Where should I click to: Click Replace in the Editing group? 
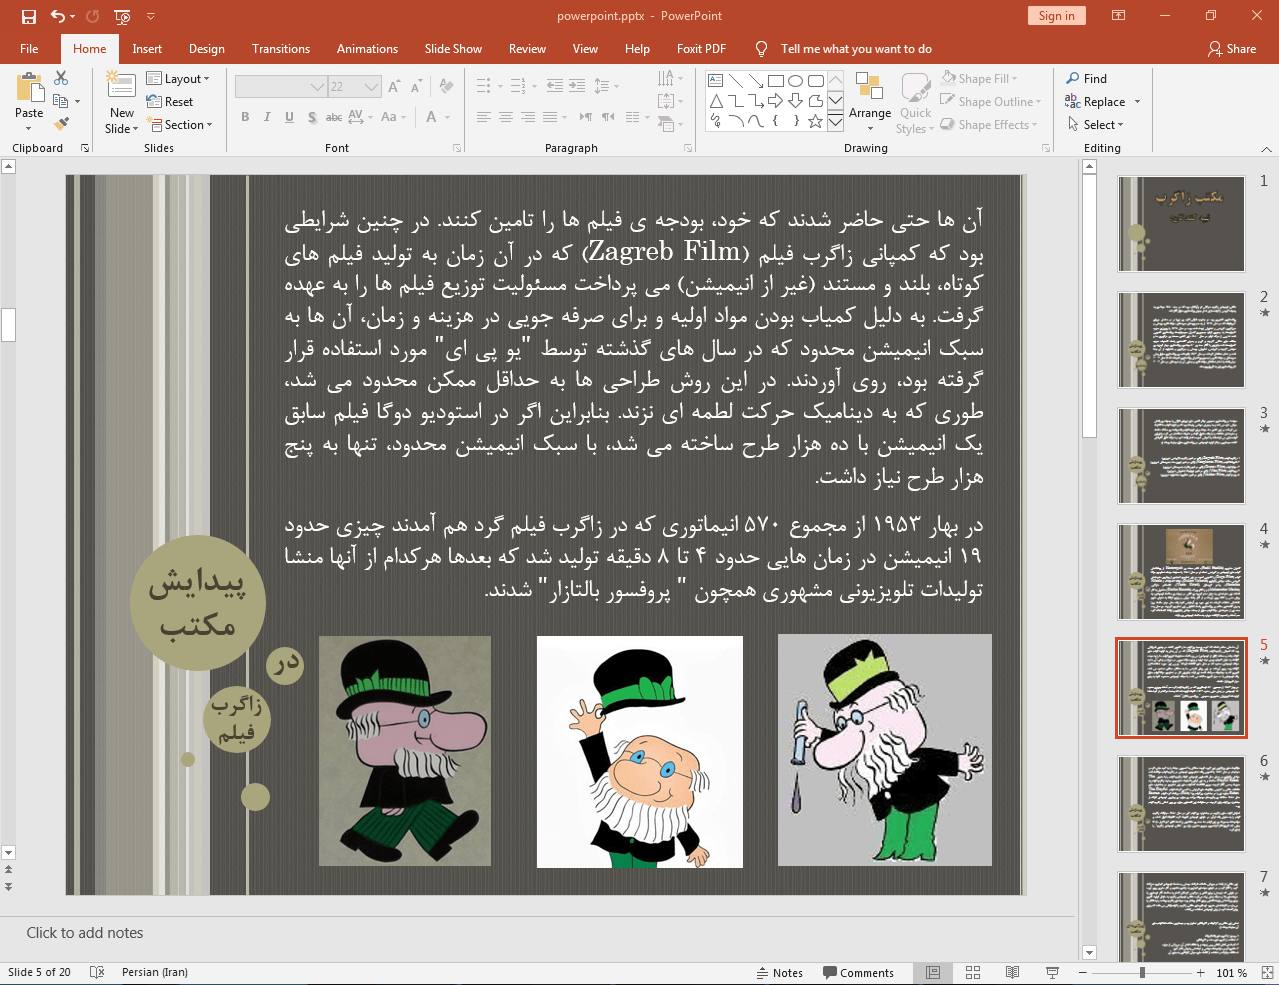[1102, 102]
